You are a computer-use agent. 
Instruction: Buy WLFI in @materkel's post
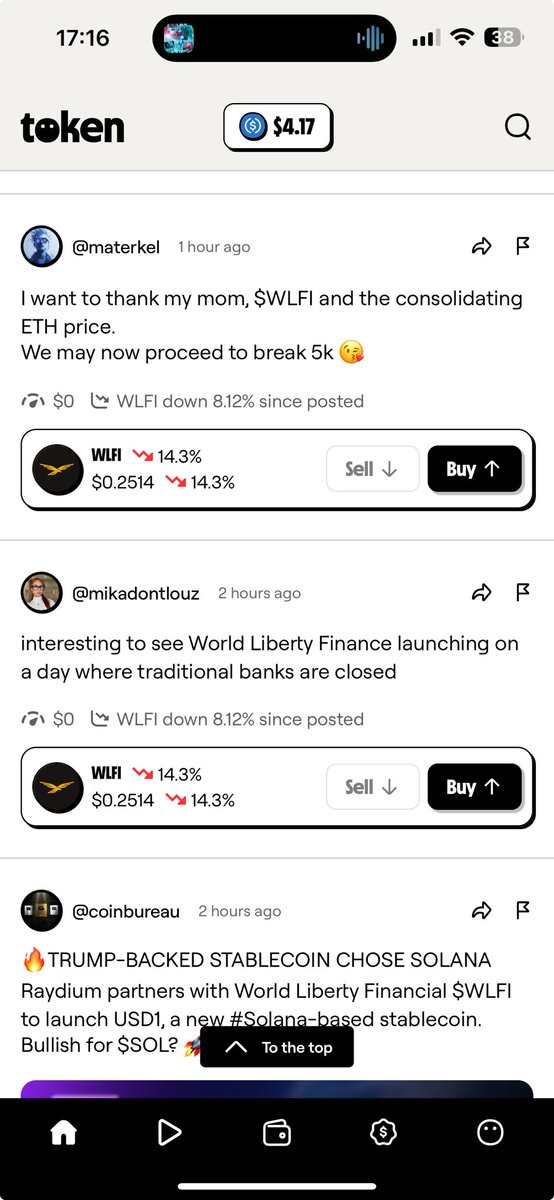(474, 469)
